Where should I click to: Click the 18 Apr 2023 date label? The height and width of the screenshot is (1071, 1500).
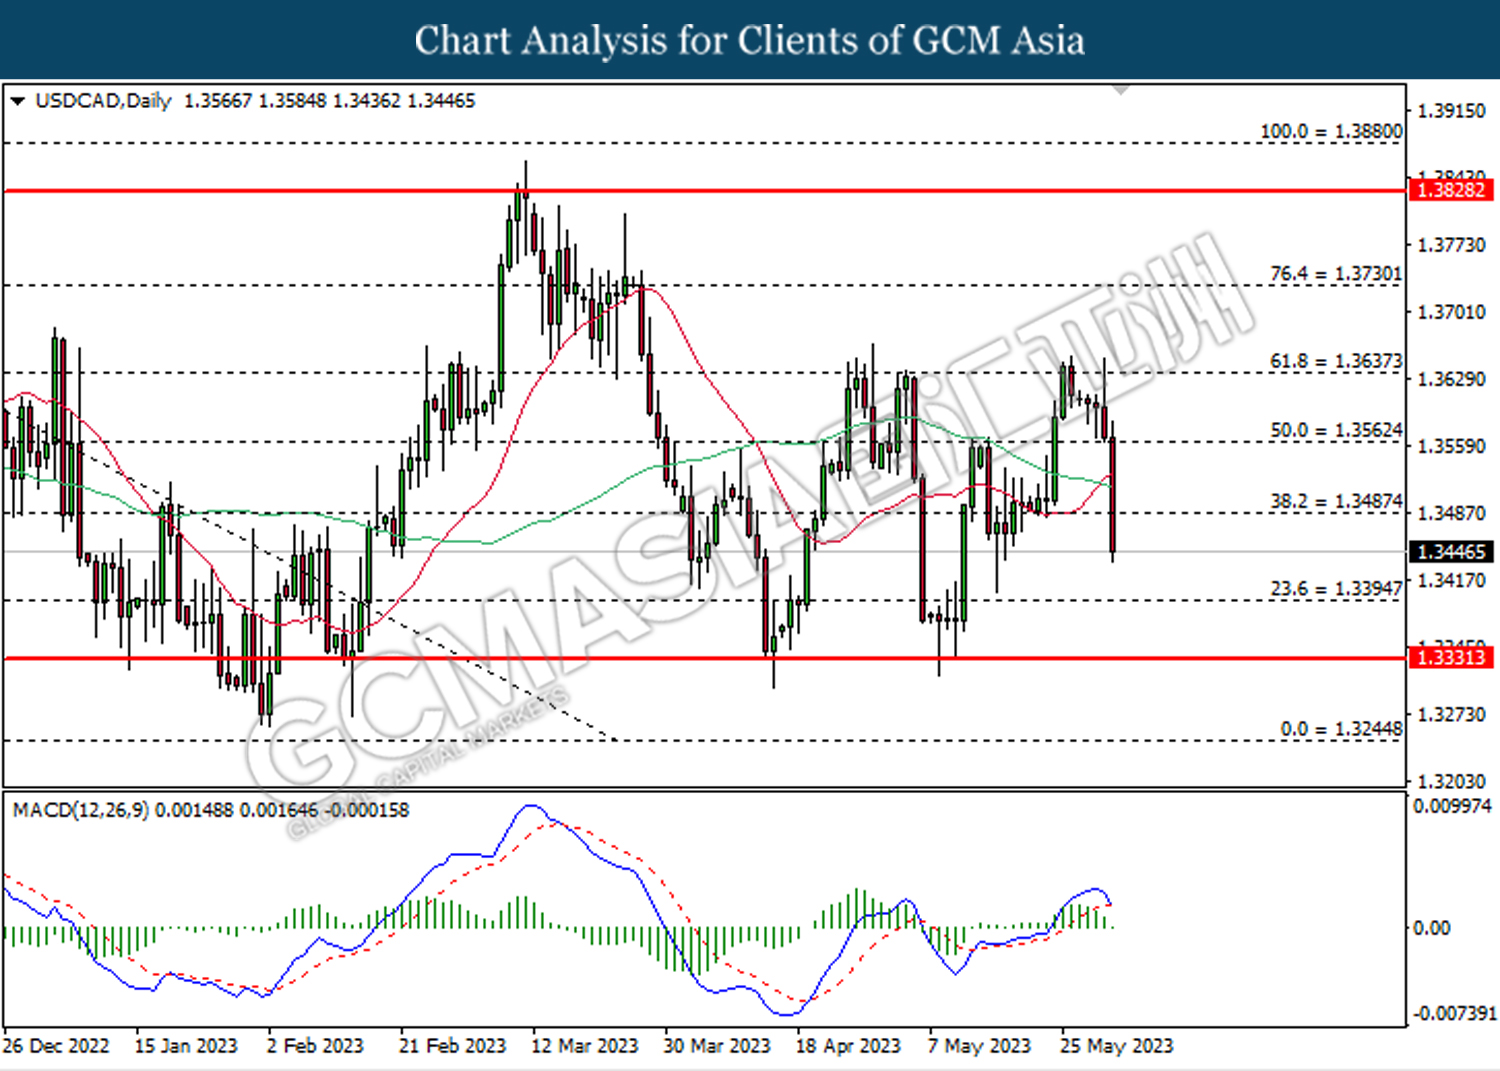(x=848, y=1046)
